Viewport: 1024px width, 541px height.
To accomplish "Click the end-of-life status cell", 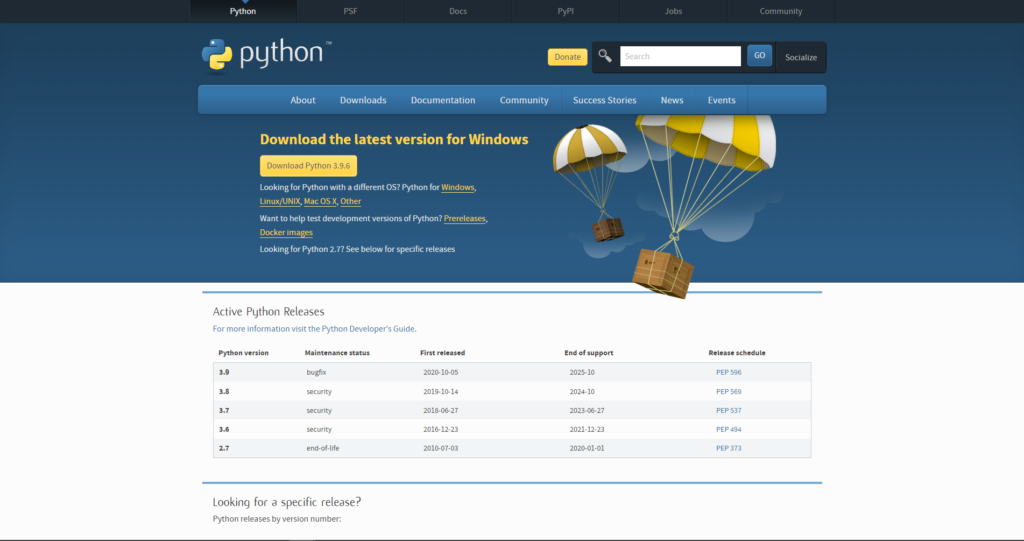I will point(323,449).
